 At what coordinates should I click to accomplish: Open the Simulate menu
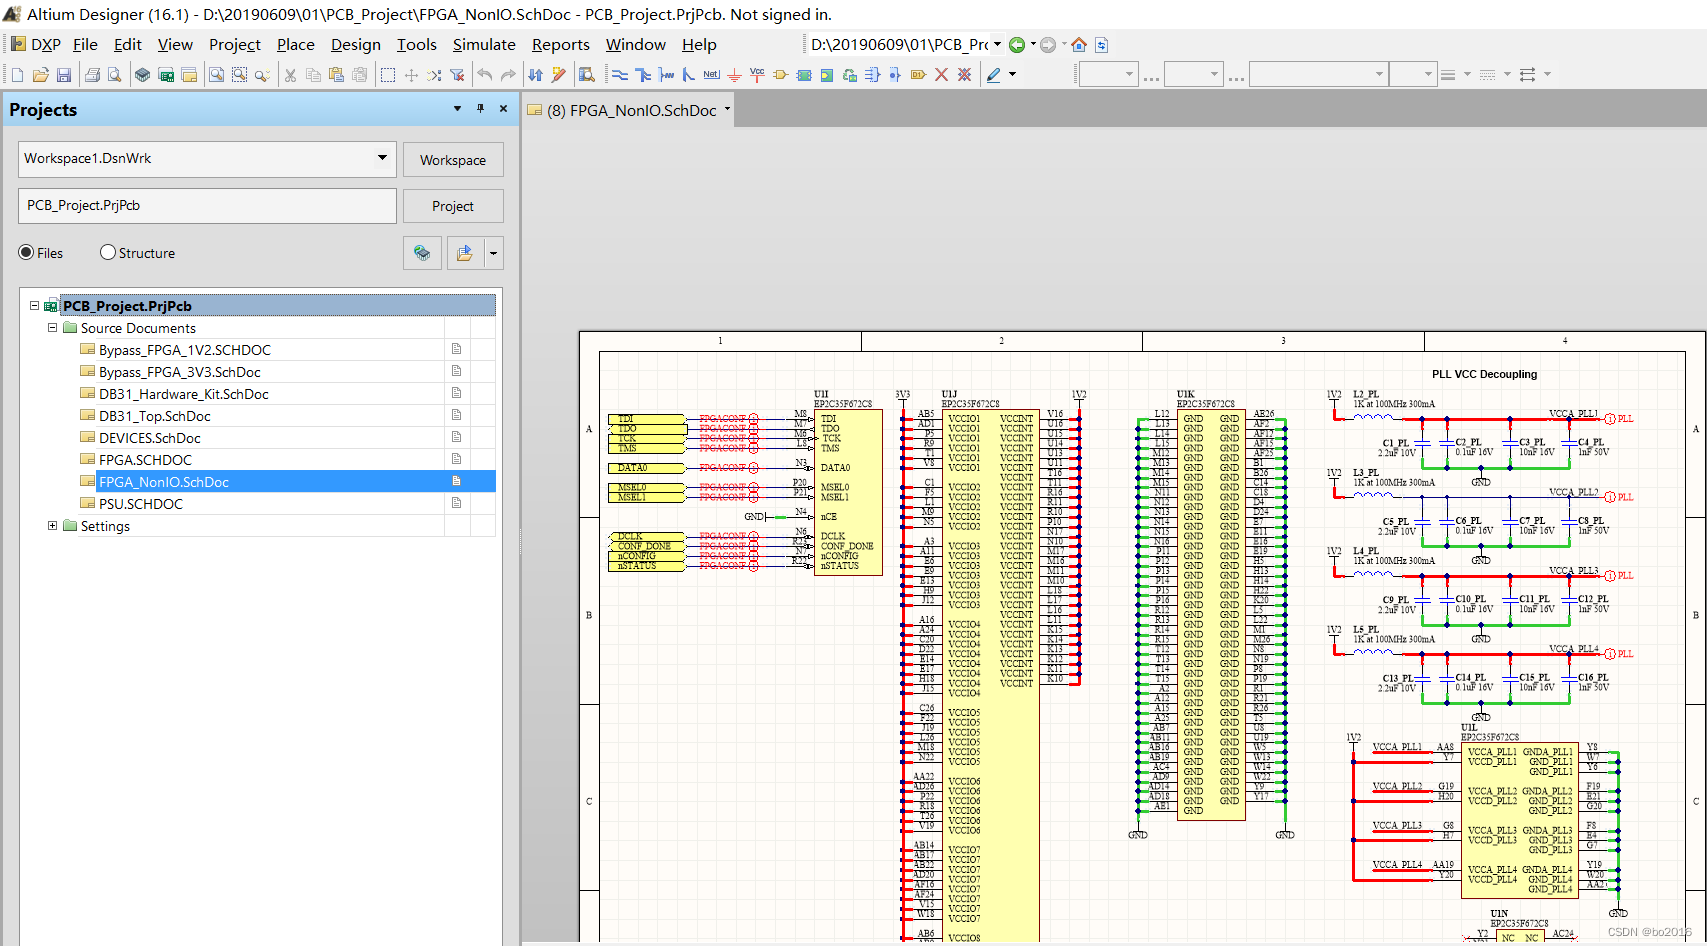[x=484, y=45]
